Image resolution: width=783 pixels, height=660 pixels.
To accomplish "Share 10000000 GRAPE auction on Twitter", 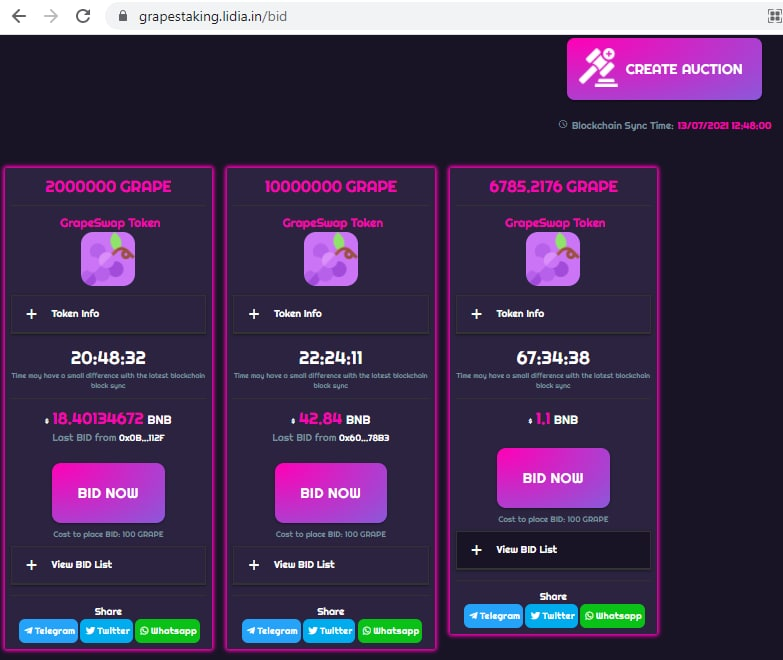I will tap(330, 631).
